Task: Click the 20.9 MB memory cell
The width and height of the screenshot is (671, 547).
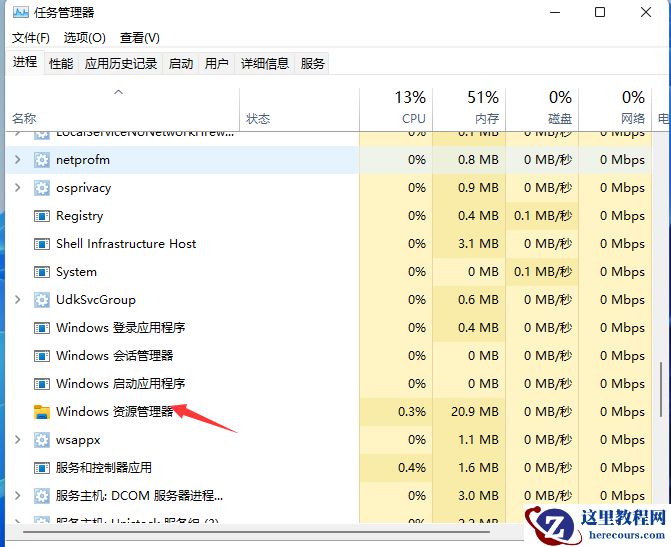Action: 469,412
